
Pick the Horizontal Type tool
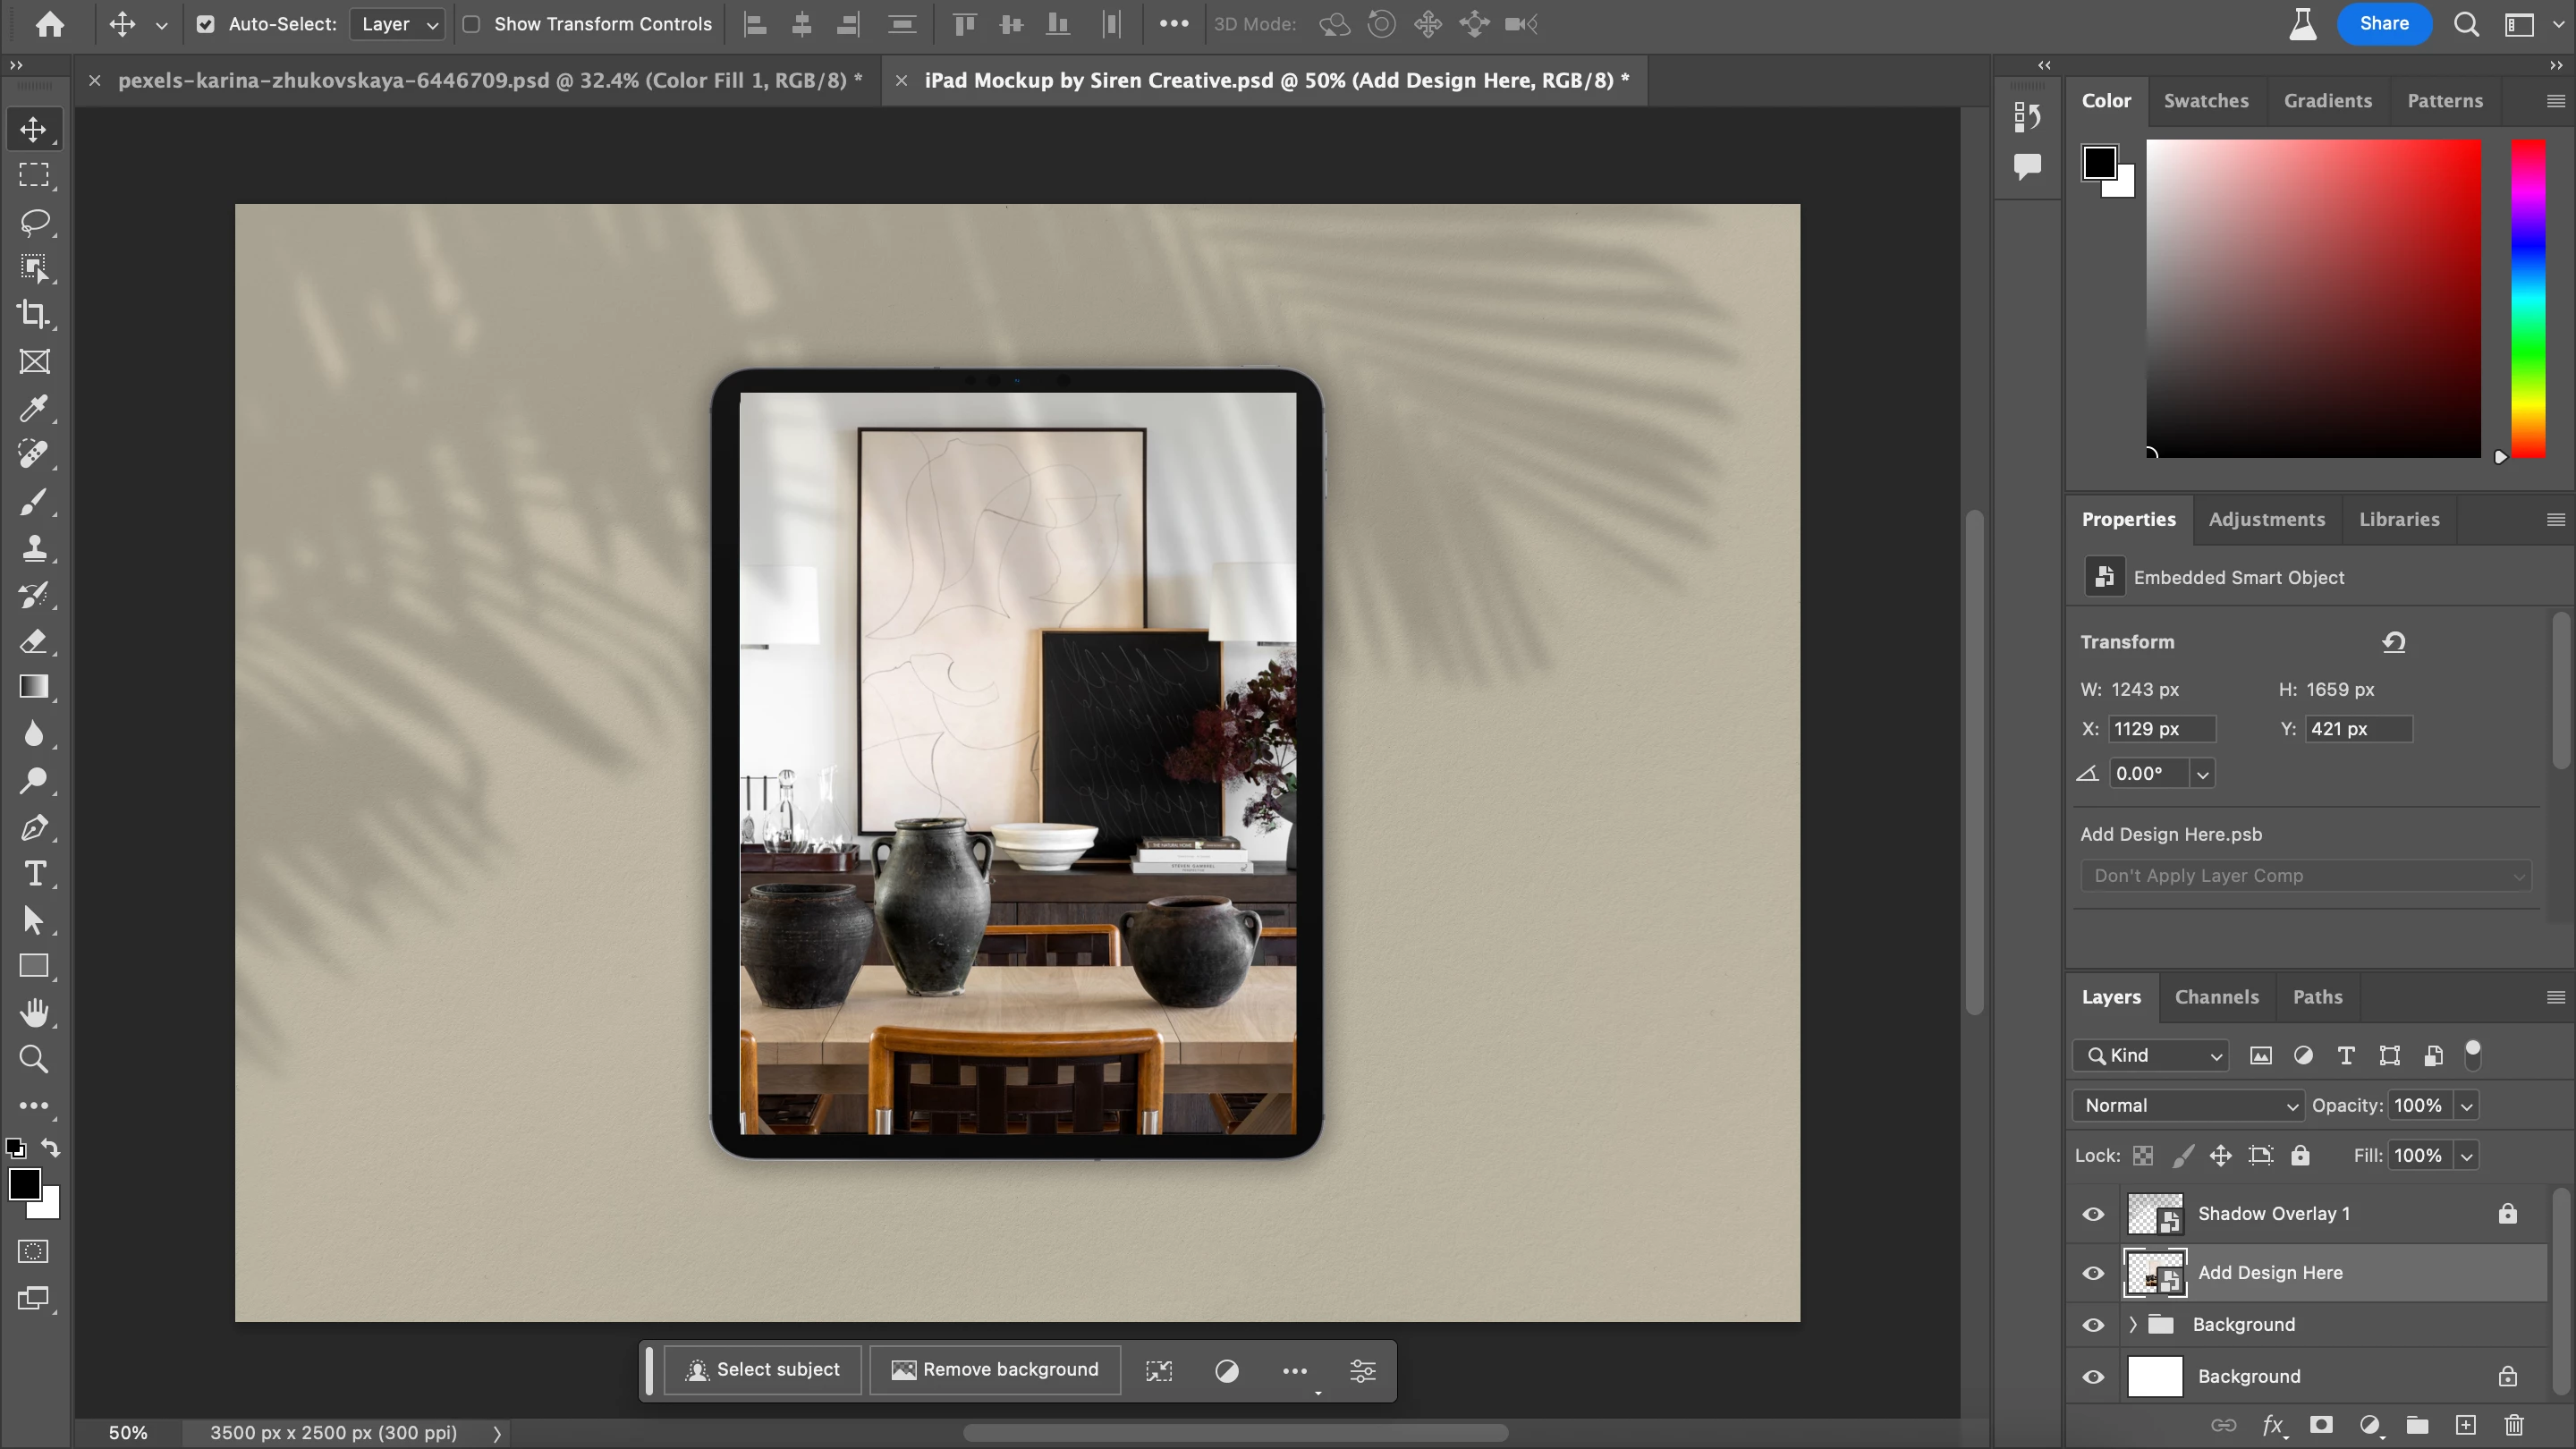tap(34, 874)
